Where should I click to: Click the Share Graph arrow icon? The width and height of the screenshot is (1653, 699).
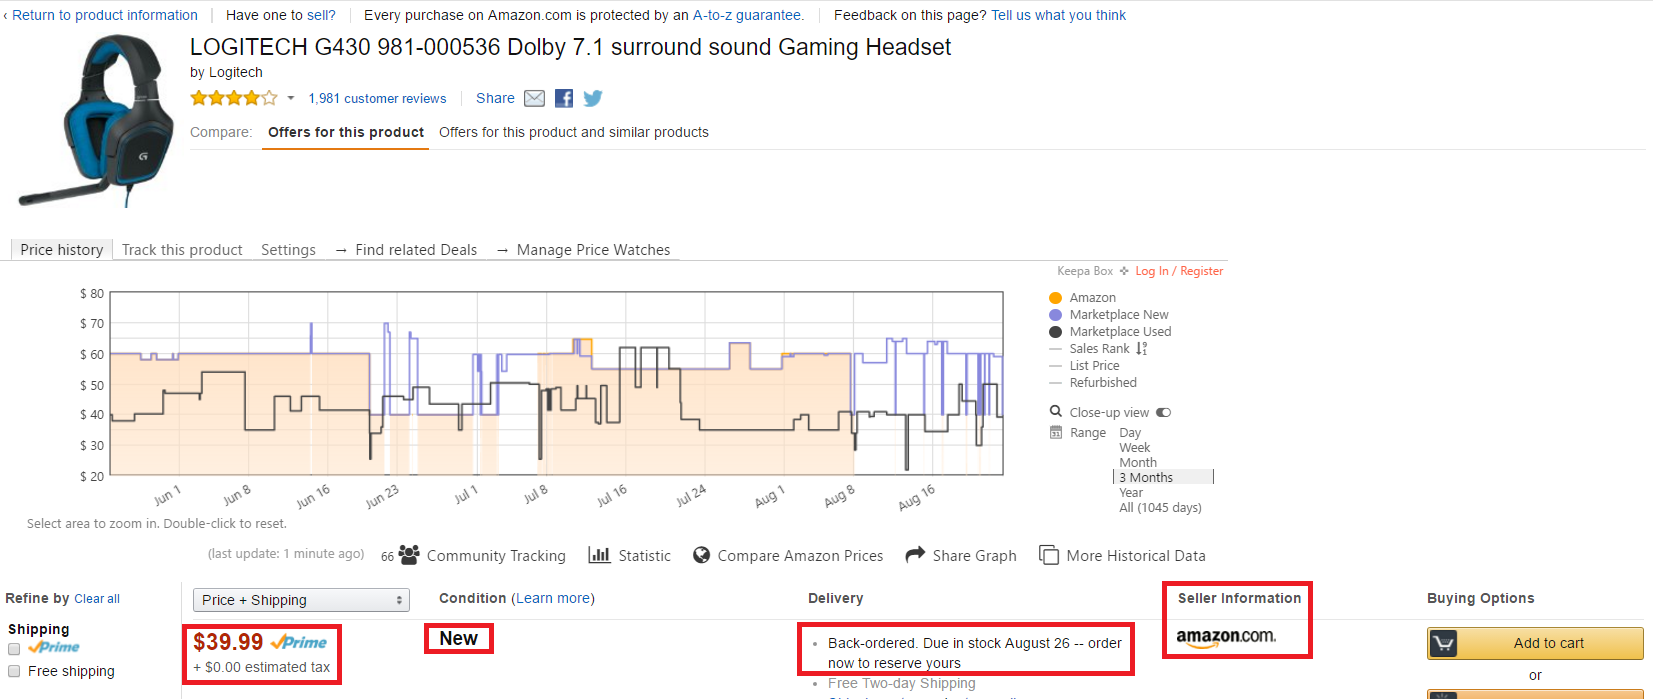(x=915, y=555)
